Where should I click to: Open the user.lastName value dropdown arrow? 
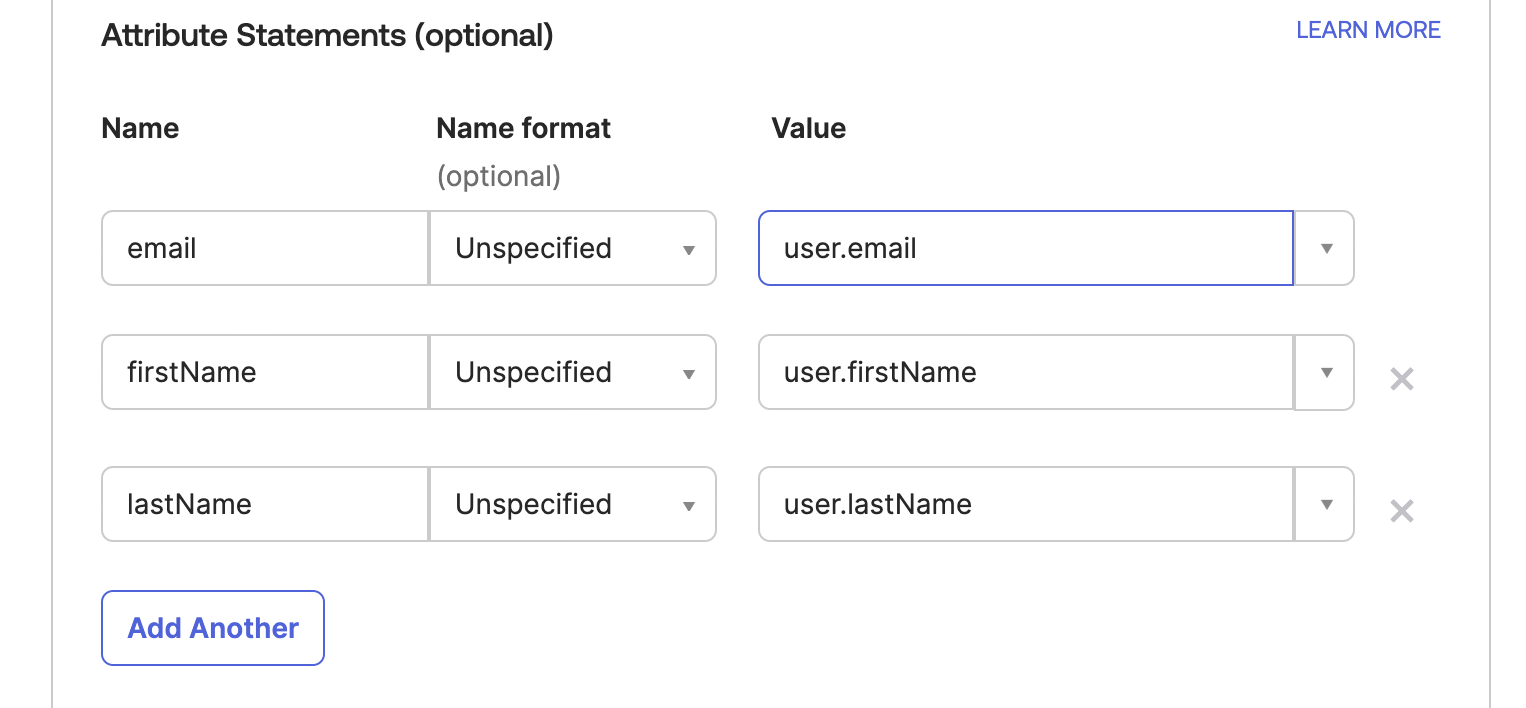1324,504
